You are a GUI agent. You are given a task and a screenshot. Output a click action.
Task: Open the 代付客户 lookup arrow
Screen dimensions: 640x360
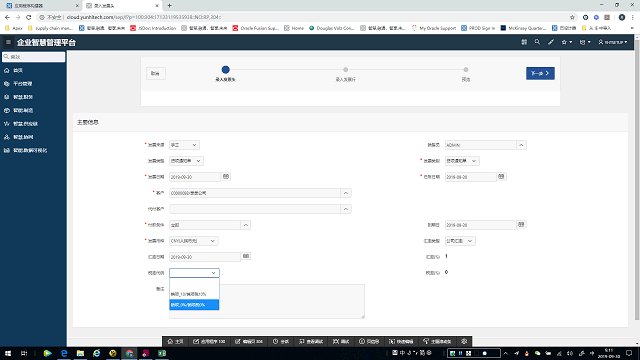(x=346, y=209)
